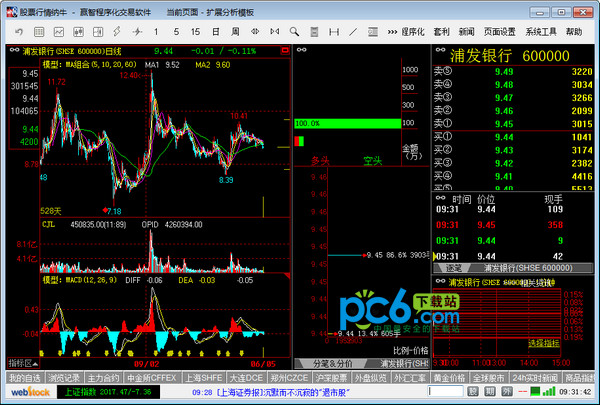Select the 分笔&分价 tab
Viewport: 600px width, 405px height.
coord(333,363)
